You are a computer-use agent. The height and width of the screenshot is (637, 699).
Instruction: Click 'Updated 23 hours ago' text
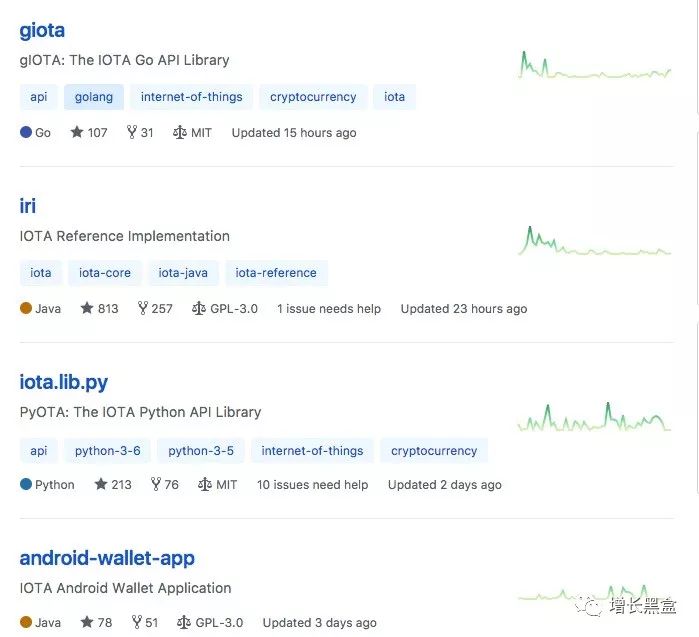coord(464,308)
